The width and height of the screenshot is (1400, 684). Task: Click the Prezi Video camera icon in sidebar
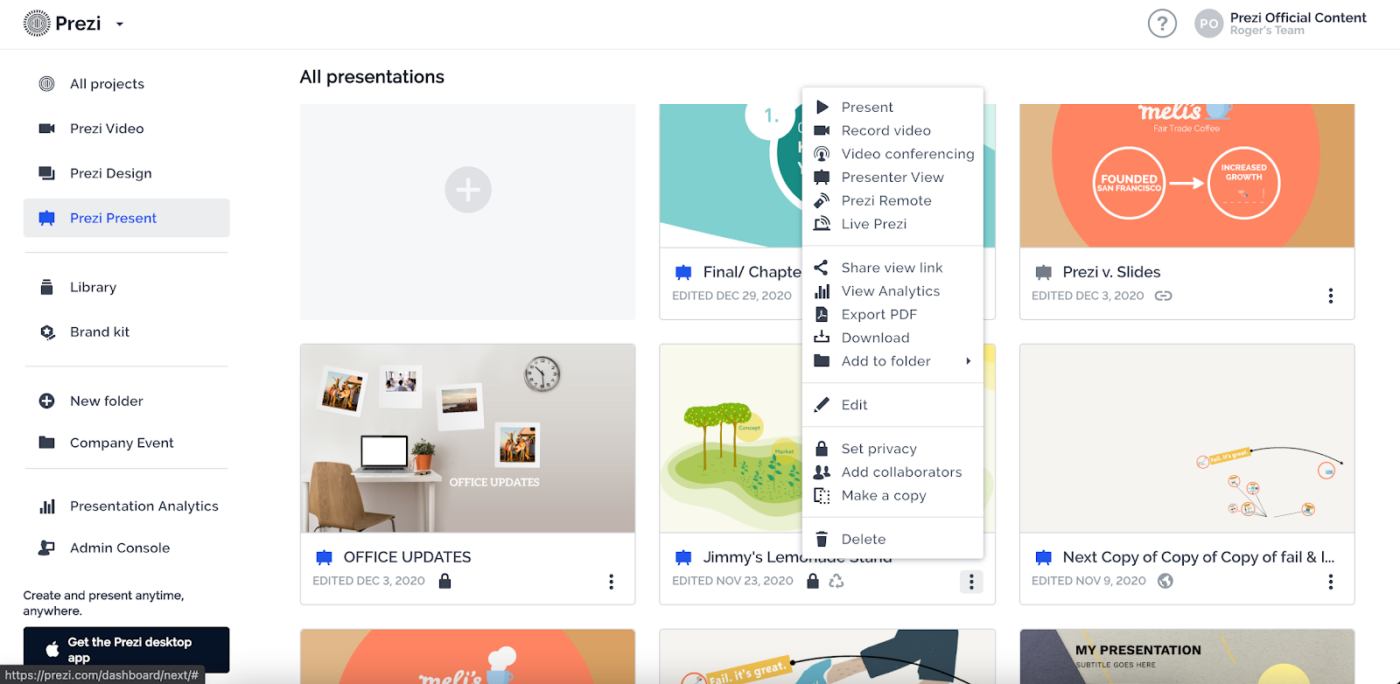tap(47, 129)
